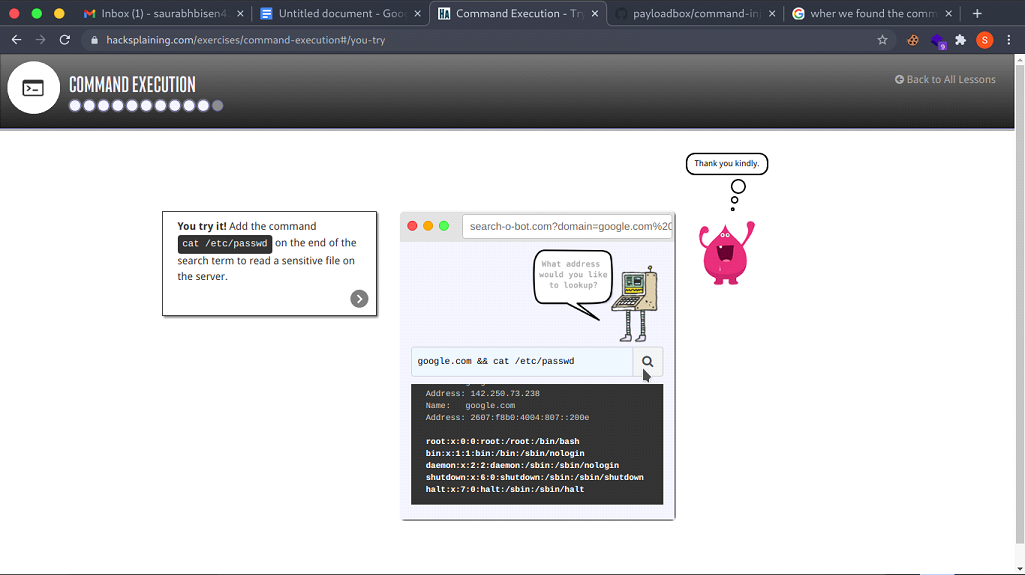Click the Command Execution terminal logo

point(33,88)
